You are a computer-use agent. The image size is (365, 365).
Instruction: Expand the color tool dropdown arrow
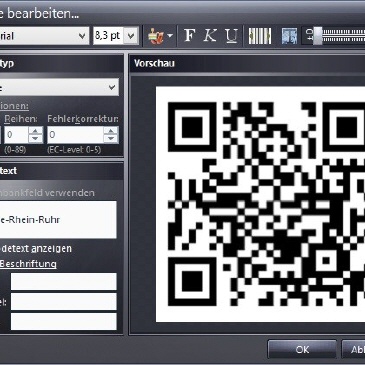pos(170,36)
